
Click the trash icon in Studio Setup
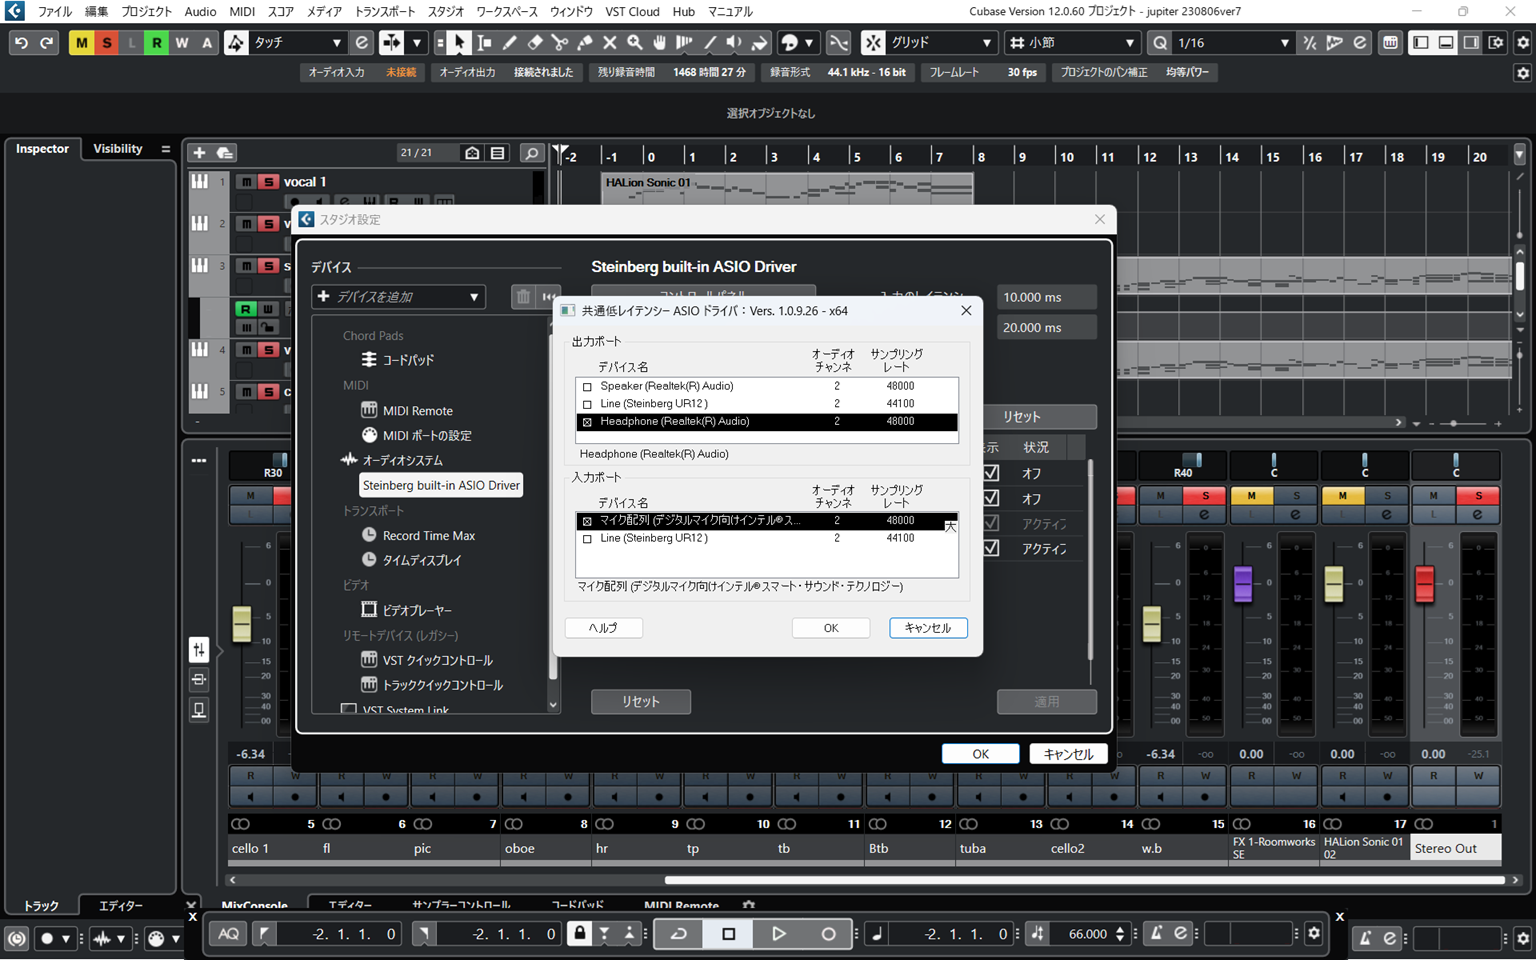(523, 297)
